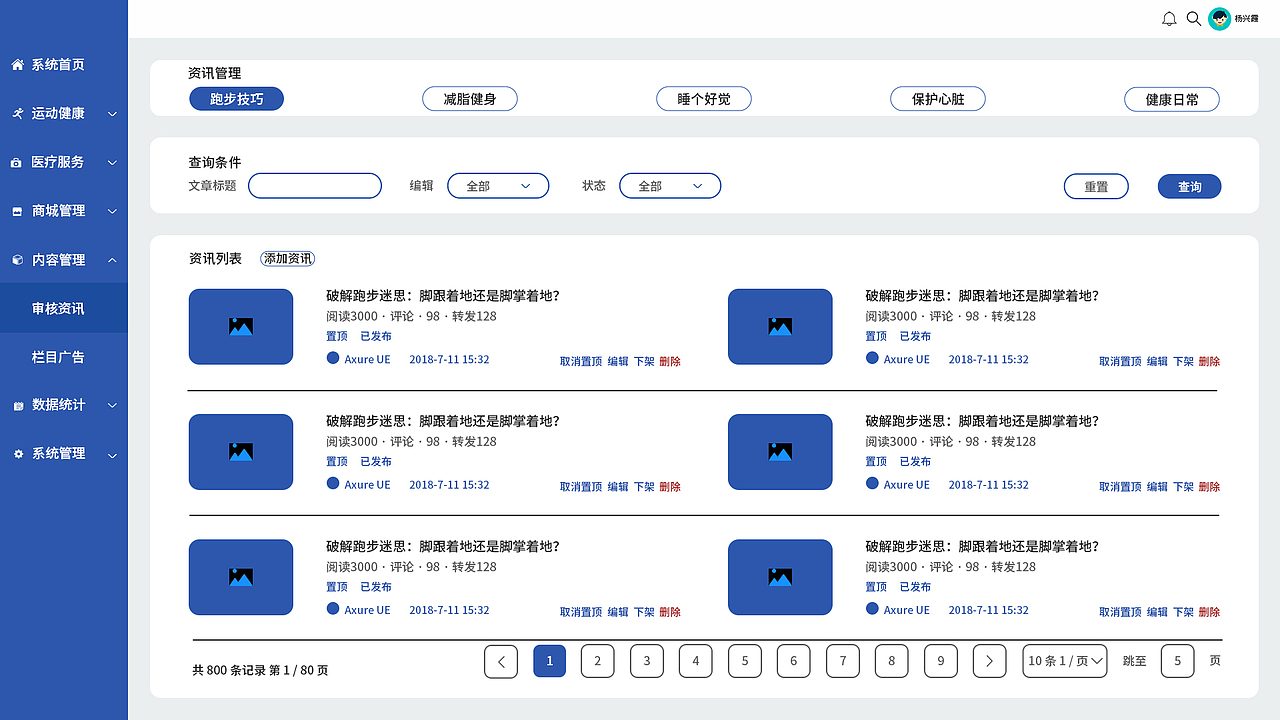Image resolution: width=1280 pixels, height=720 pixels.
Task: Select the 数据统计 sidebar icon
Action: [x=16, y=404]
